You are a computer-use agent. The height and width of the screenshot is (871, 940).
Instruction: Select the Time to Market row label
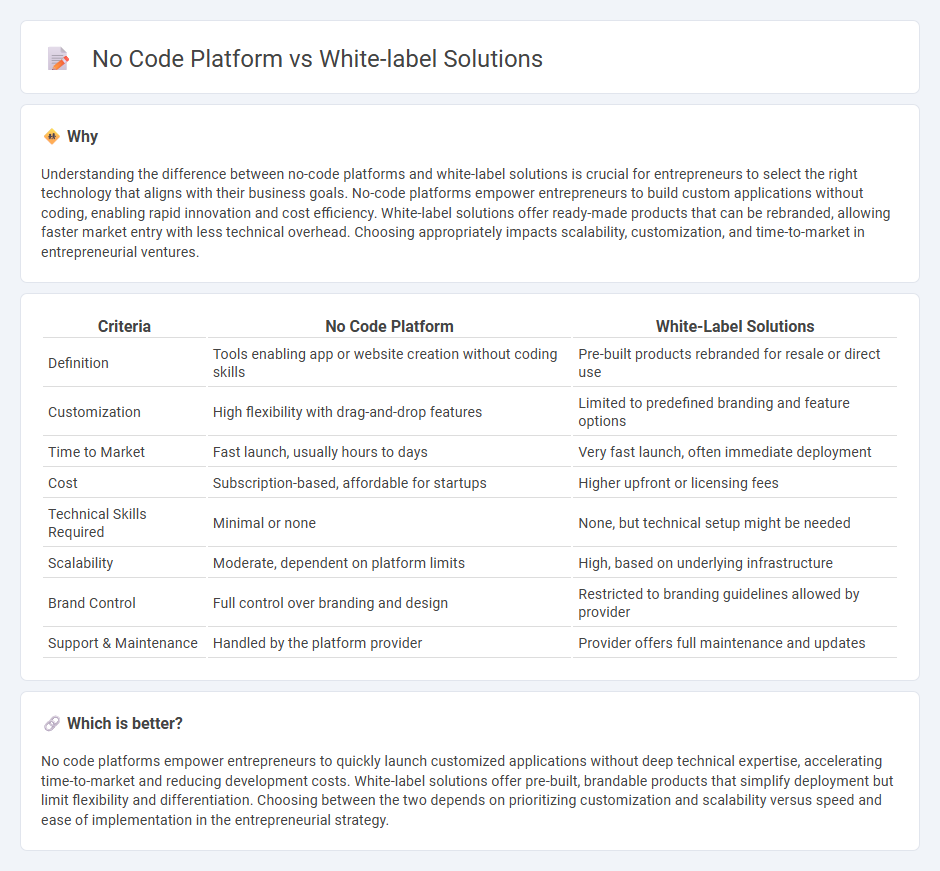[96, 452]
